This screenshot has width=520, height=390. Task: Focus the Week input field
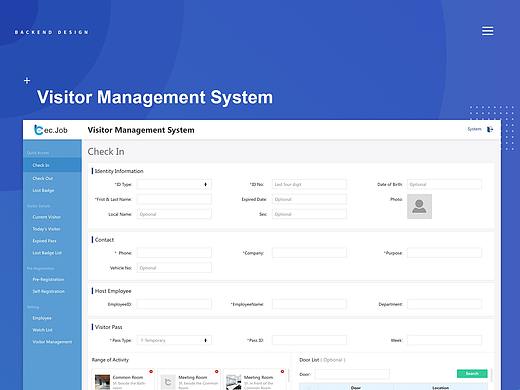pyautogui.click(x=444, y=340)
